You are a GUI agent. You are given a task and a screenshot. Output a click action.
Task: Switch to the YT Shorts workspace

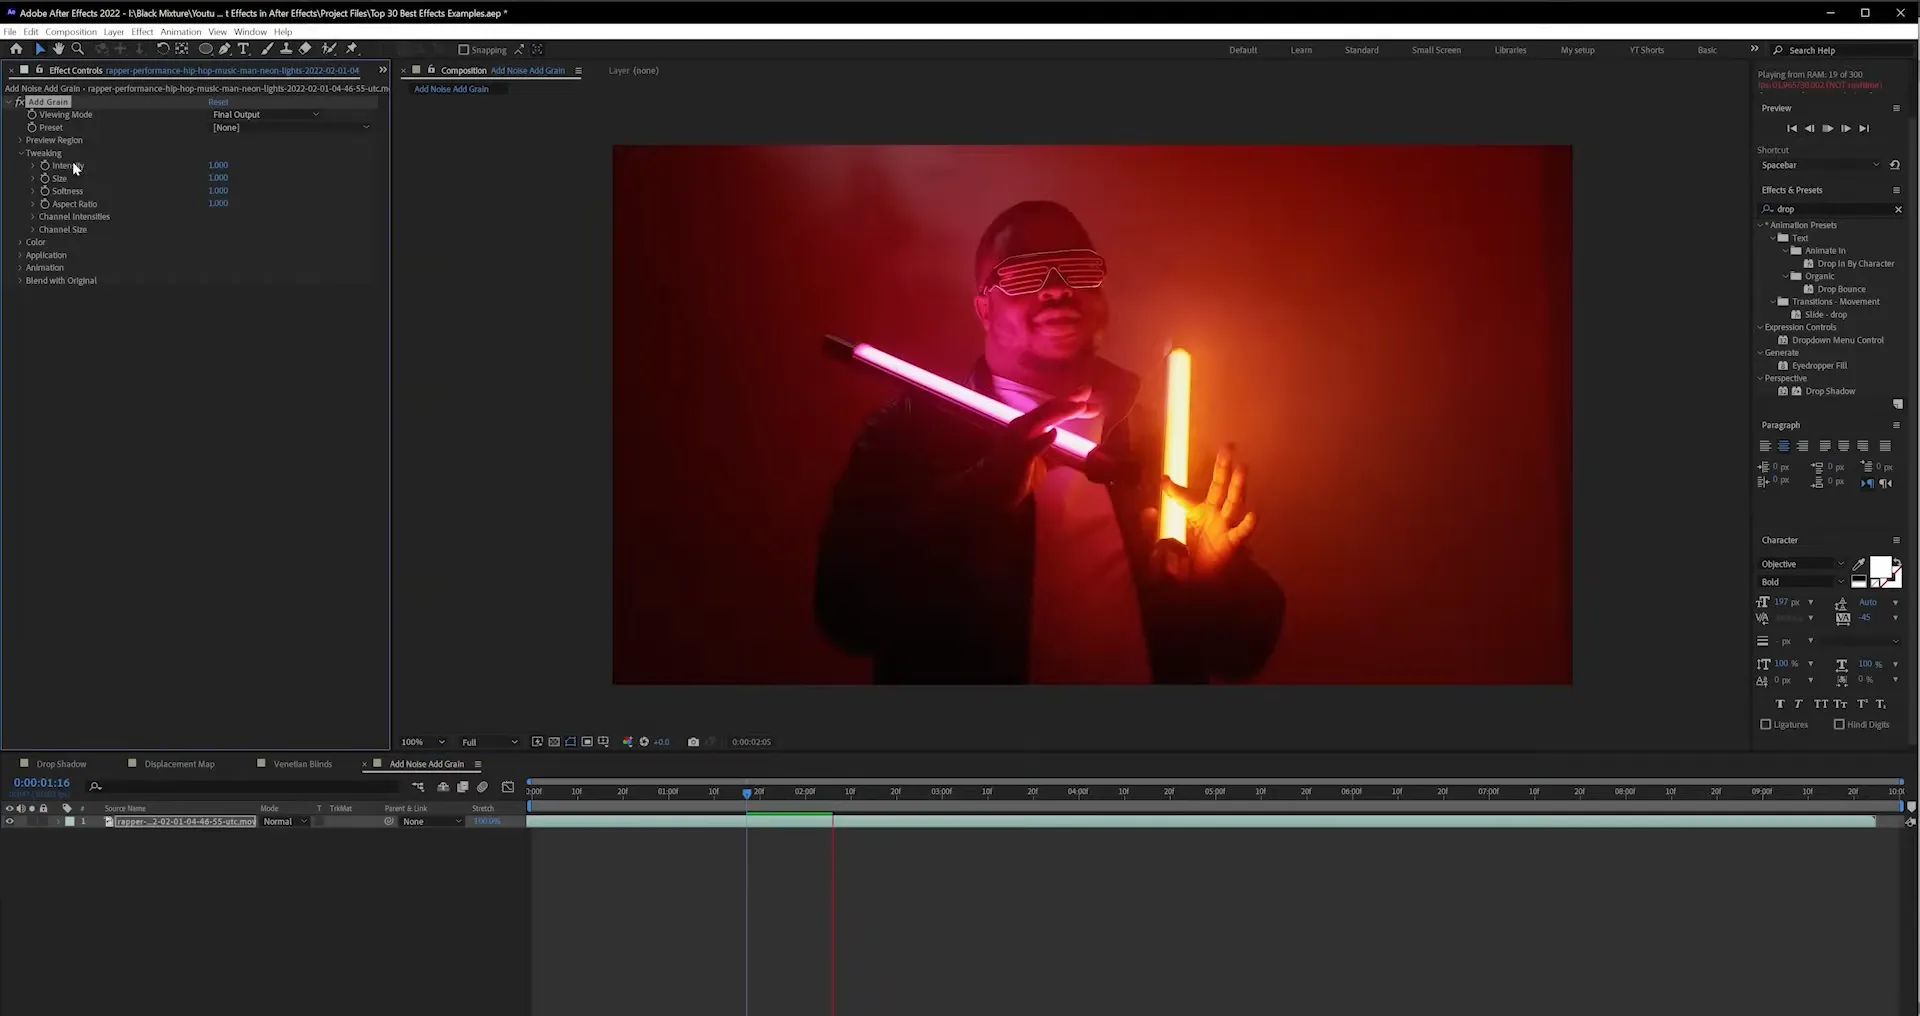click(1646, 50)
